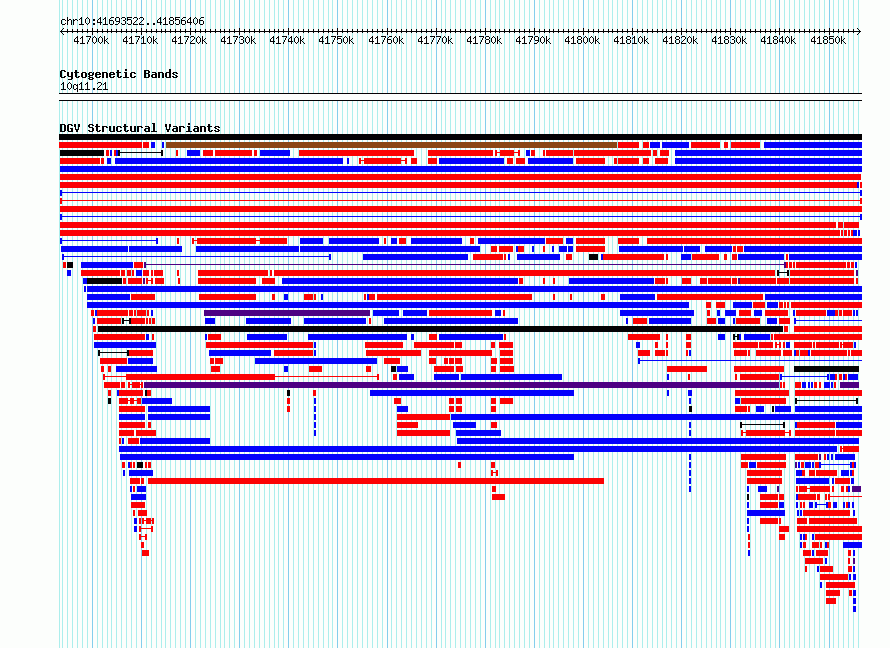
Task: Click the chr10:41693522..41856406 region label
Action: pyautogui.click(x=132, y=22)
